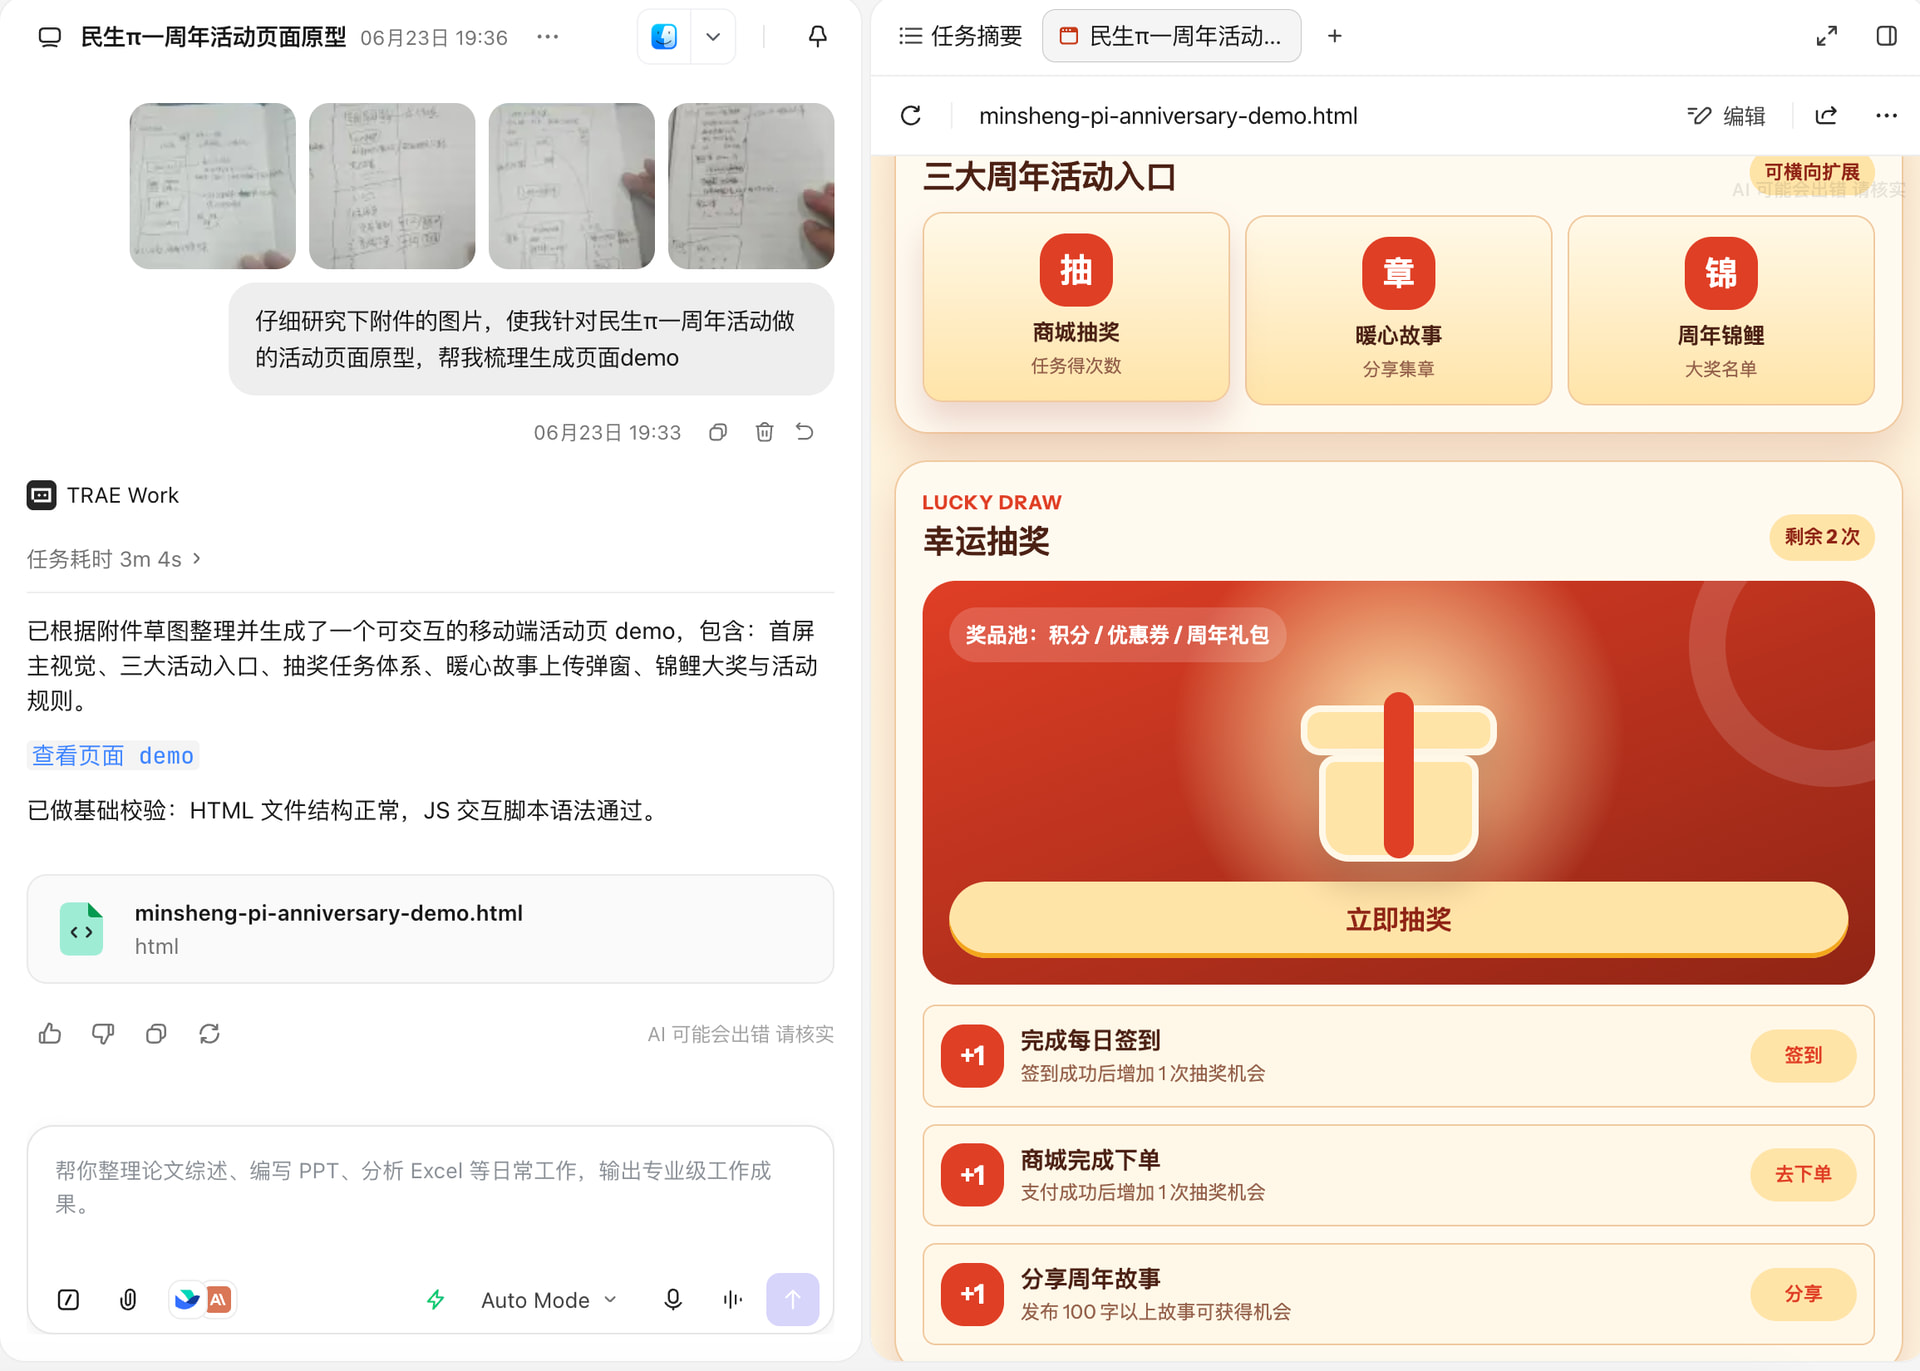Regenerate the response with the refresh icon

[209, 1034]
